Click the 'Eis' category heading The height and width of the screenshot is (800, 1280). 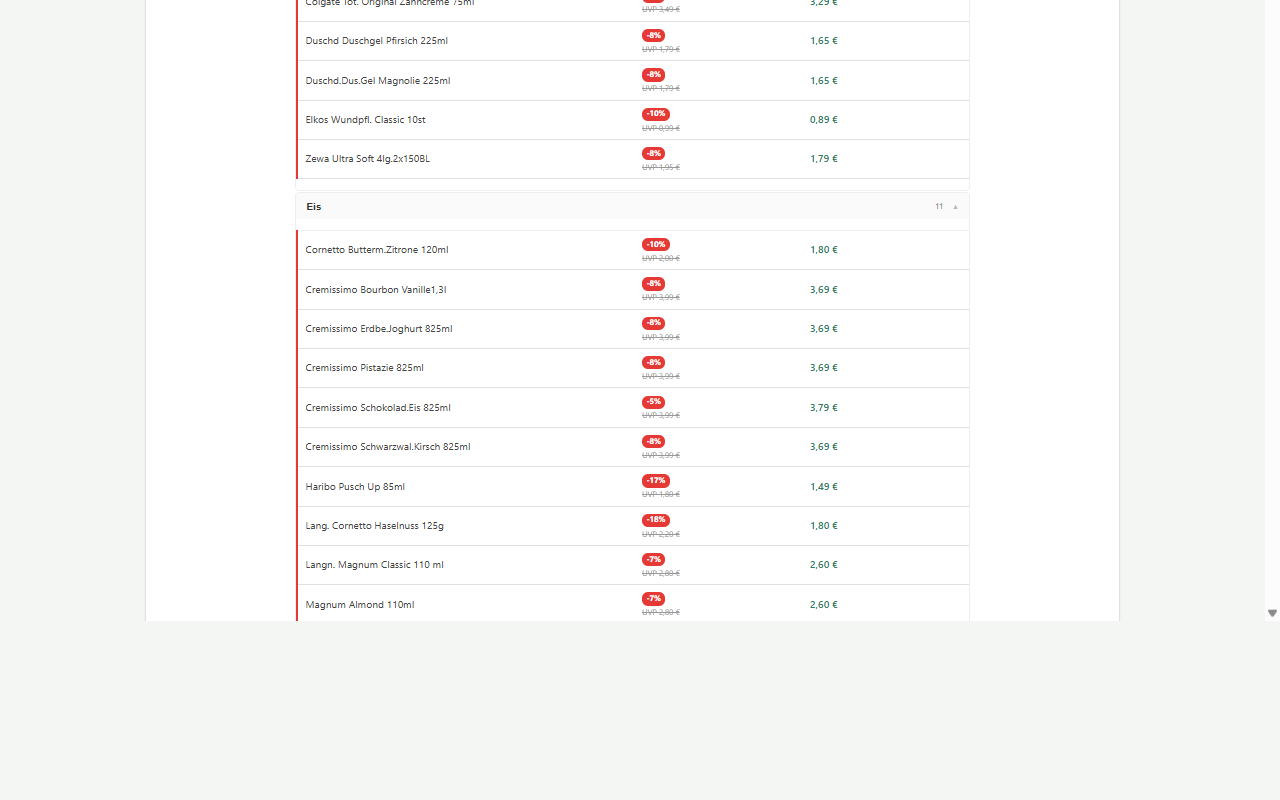314,207
